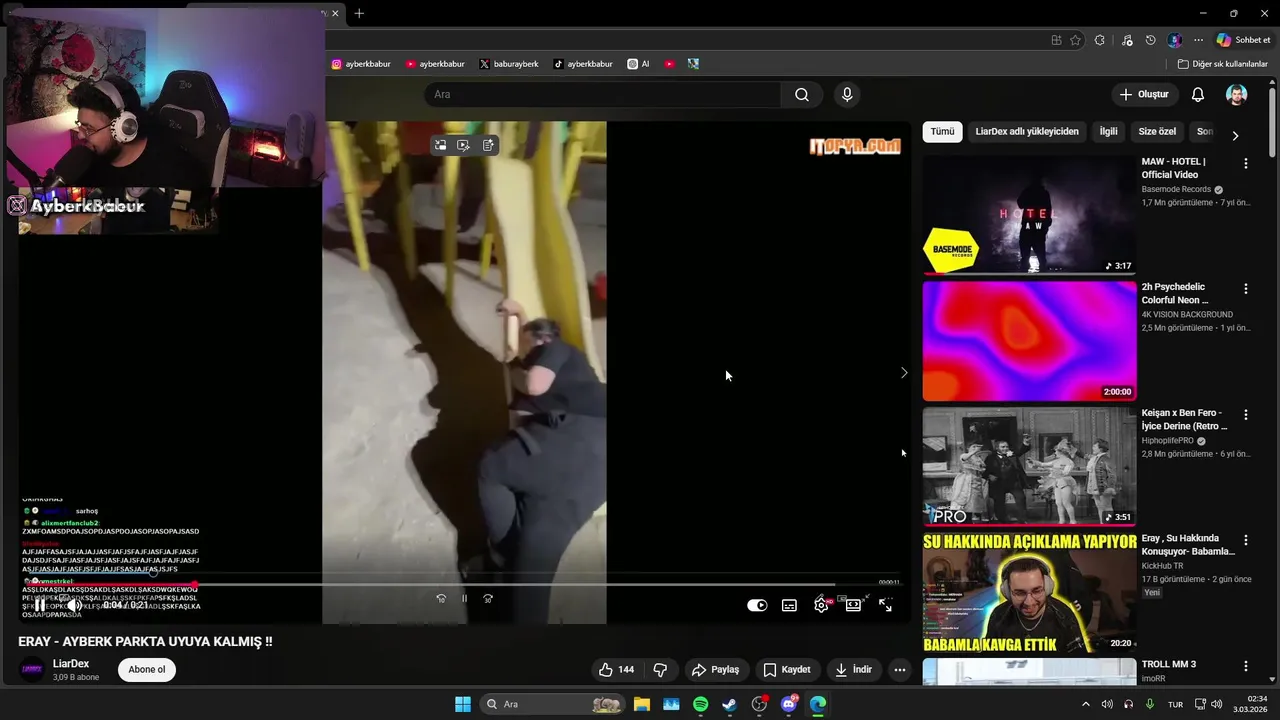The width and height of the screenshot is (1280, 720).
Task: Click the YouTube search magnifier button
Action: click(x=802, y=94)
